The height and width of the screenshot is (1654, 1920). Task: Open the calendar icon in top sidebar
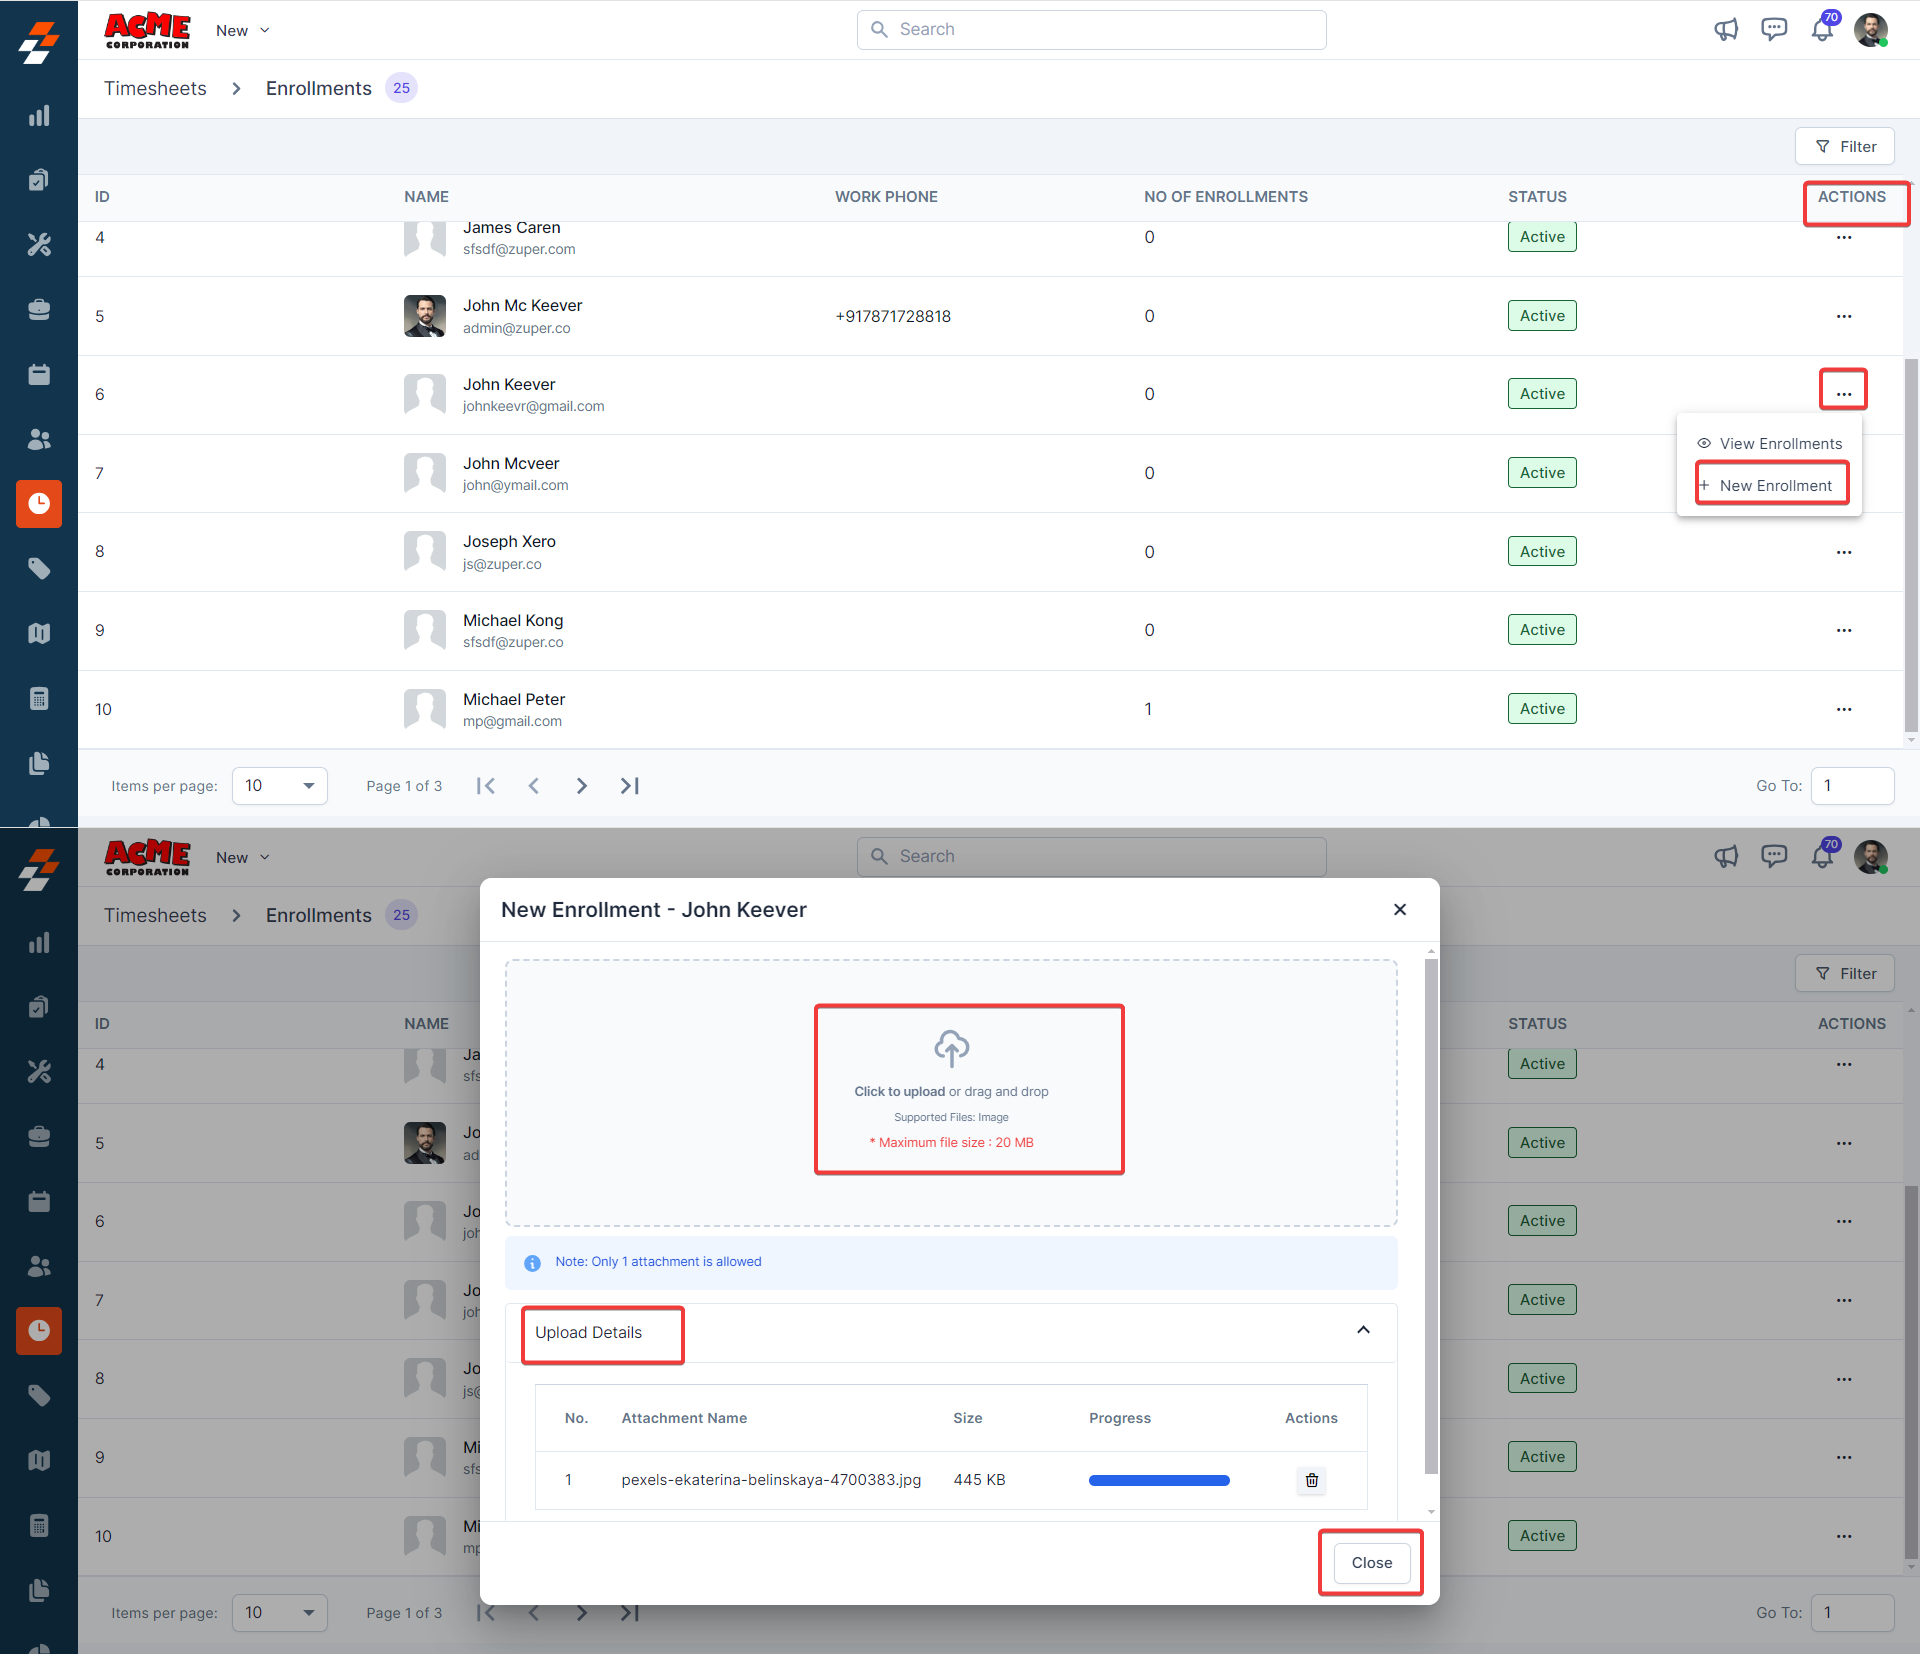pyautogui.click(x=39, y=375)
